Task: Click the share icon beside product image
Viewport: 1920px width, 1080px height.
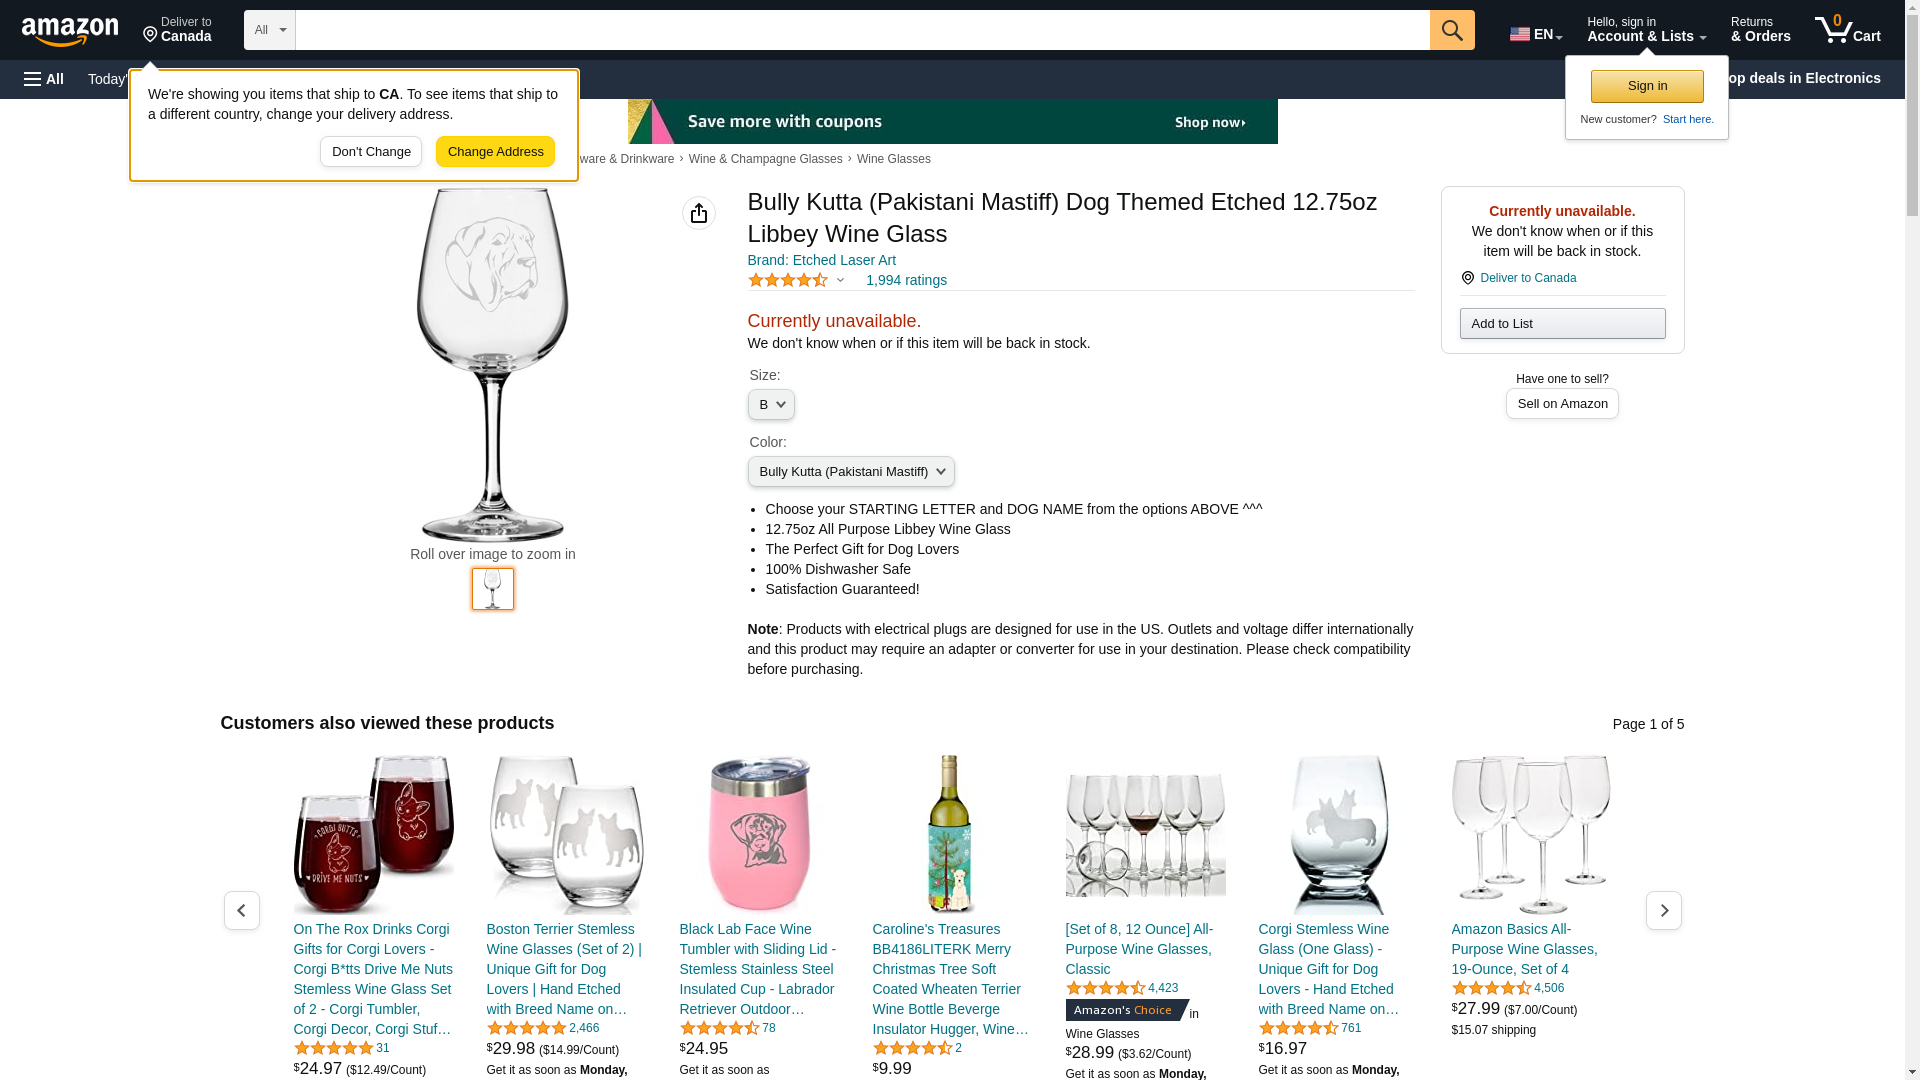Action: click(699, 213)
